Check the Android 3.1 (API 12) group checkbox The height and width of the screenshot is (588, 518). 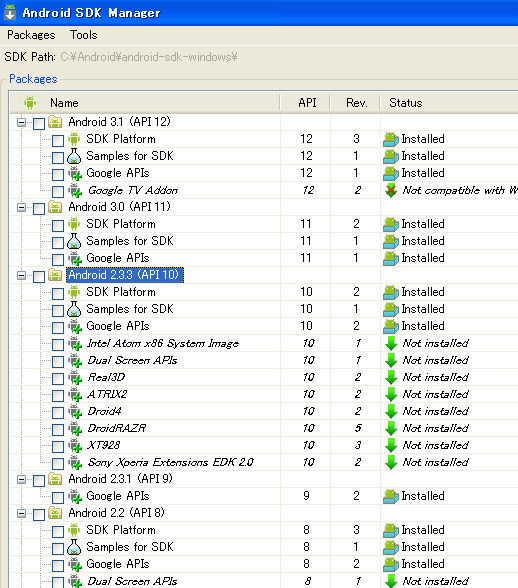coord(39,123)
